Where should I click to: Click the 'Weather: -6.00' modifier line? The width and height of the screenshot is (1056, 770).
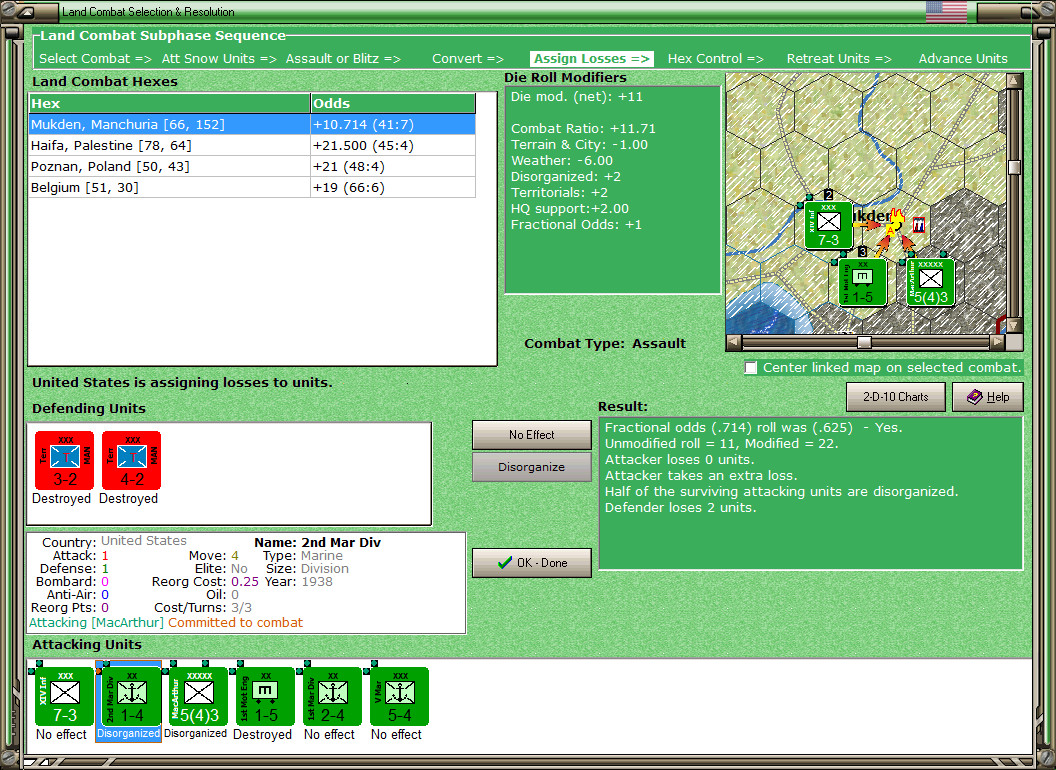tap(562, 160)
